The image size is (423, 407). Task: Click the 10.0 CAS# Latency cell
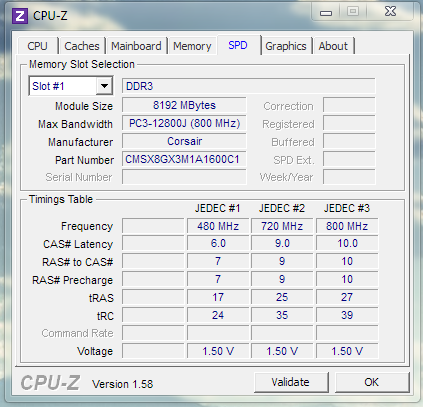(x=347, y=243)
